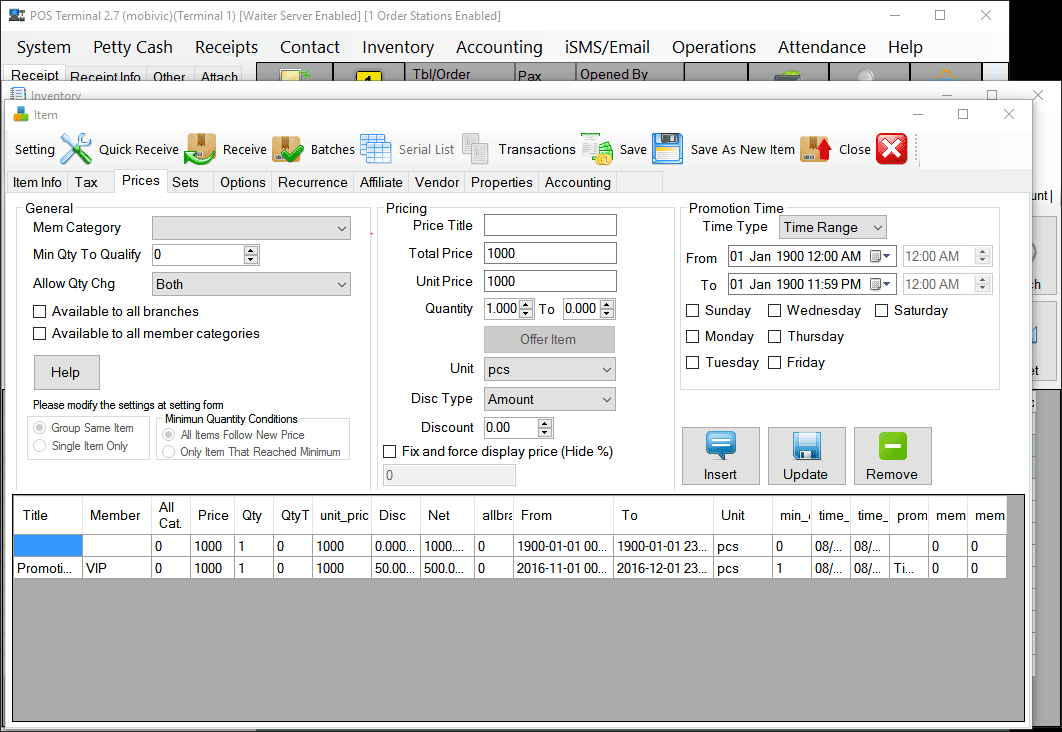Check the Fix and force display price option
The width and height of the screenshot is (1062, 732).
tap(389, 452)
